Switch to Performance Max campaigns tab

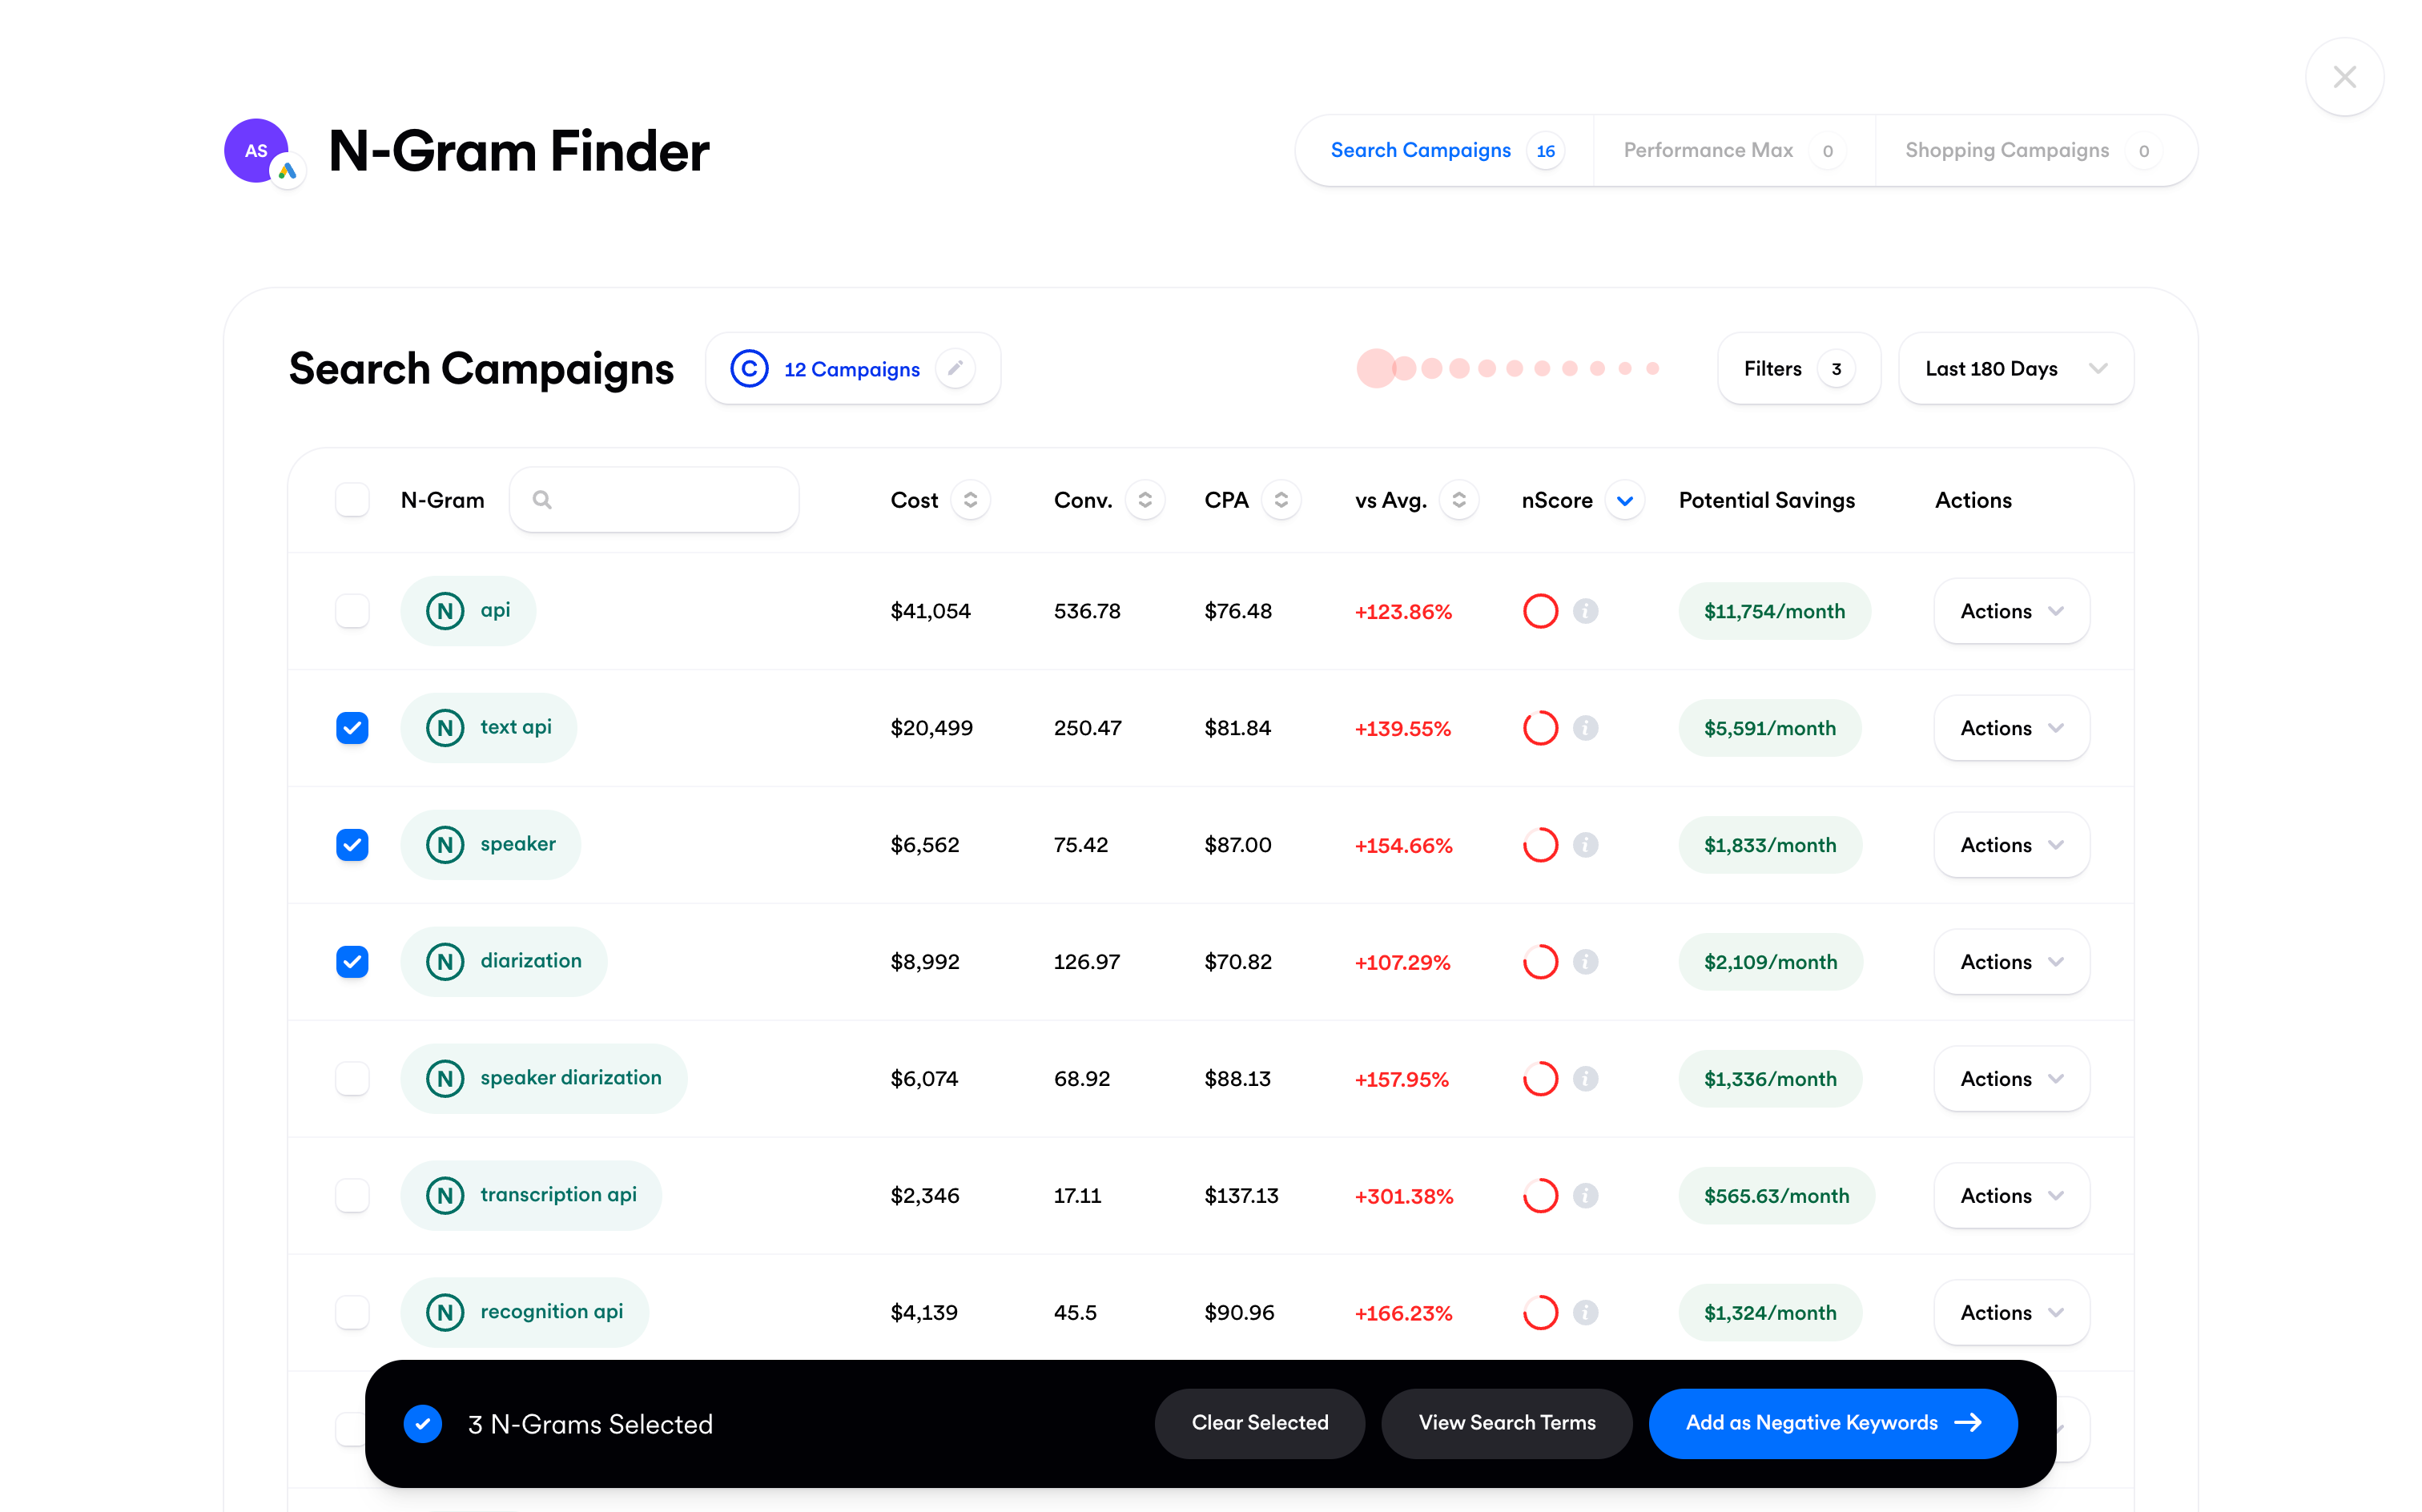pos(1708,148)
